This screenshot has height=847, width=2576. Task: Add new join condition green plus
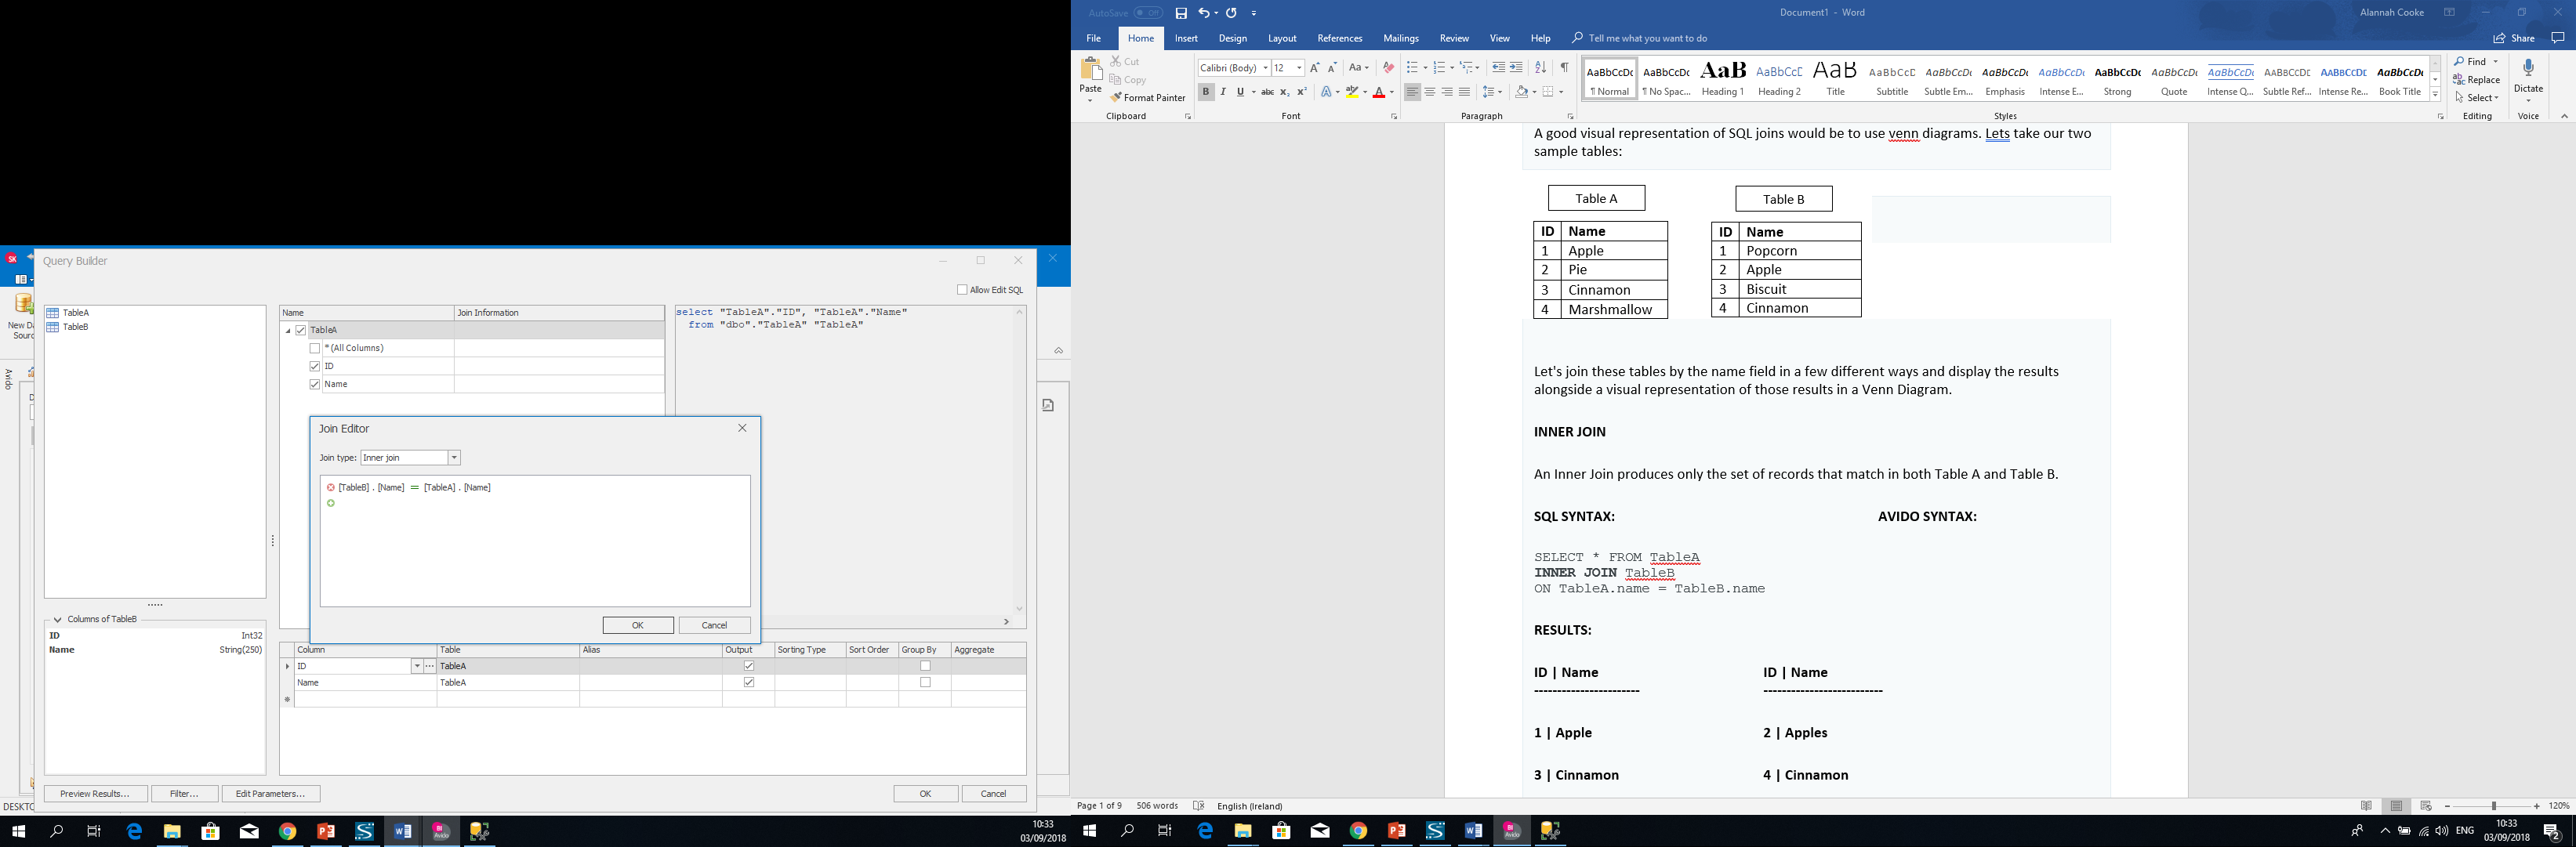[330, 504]
